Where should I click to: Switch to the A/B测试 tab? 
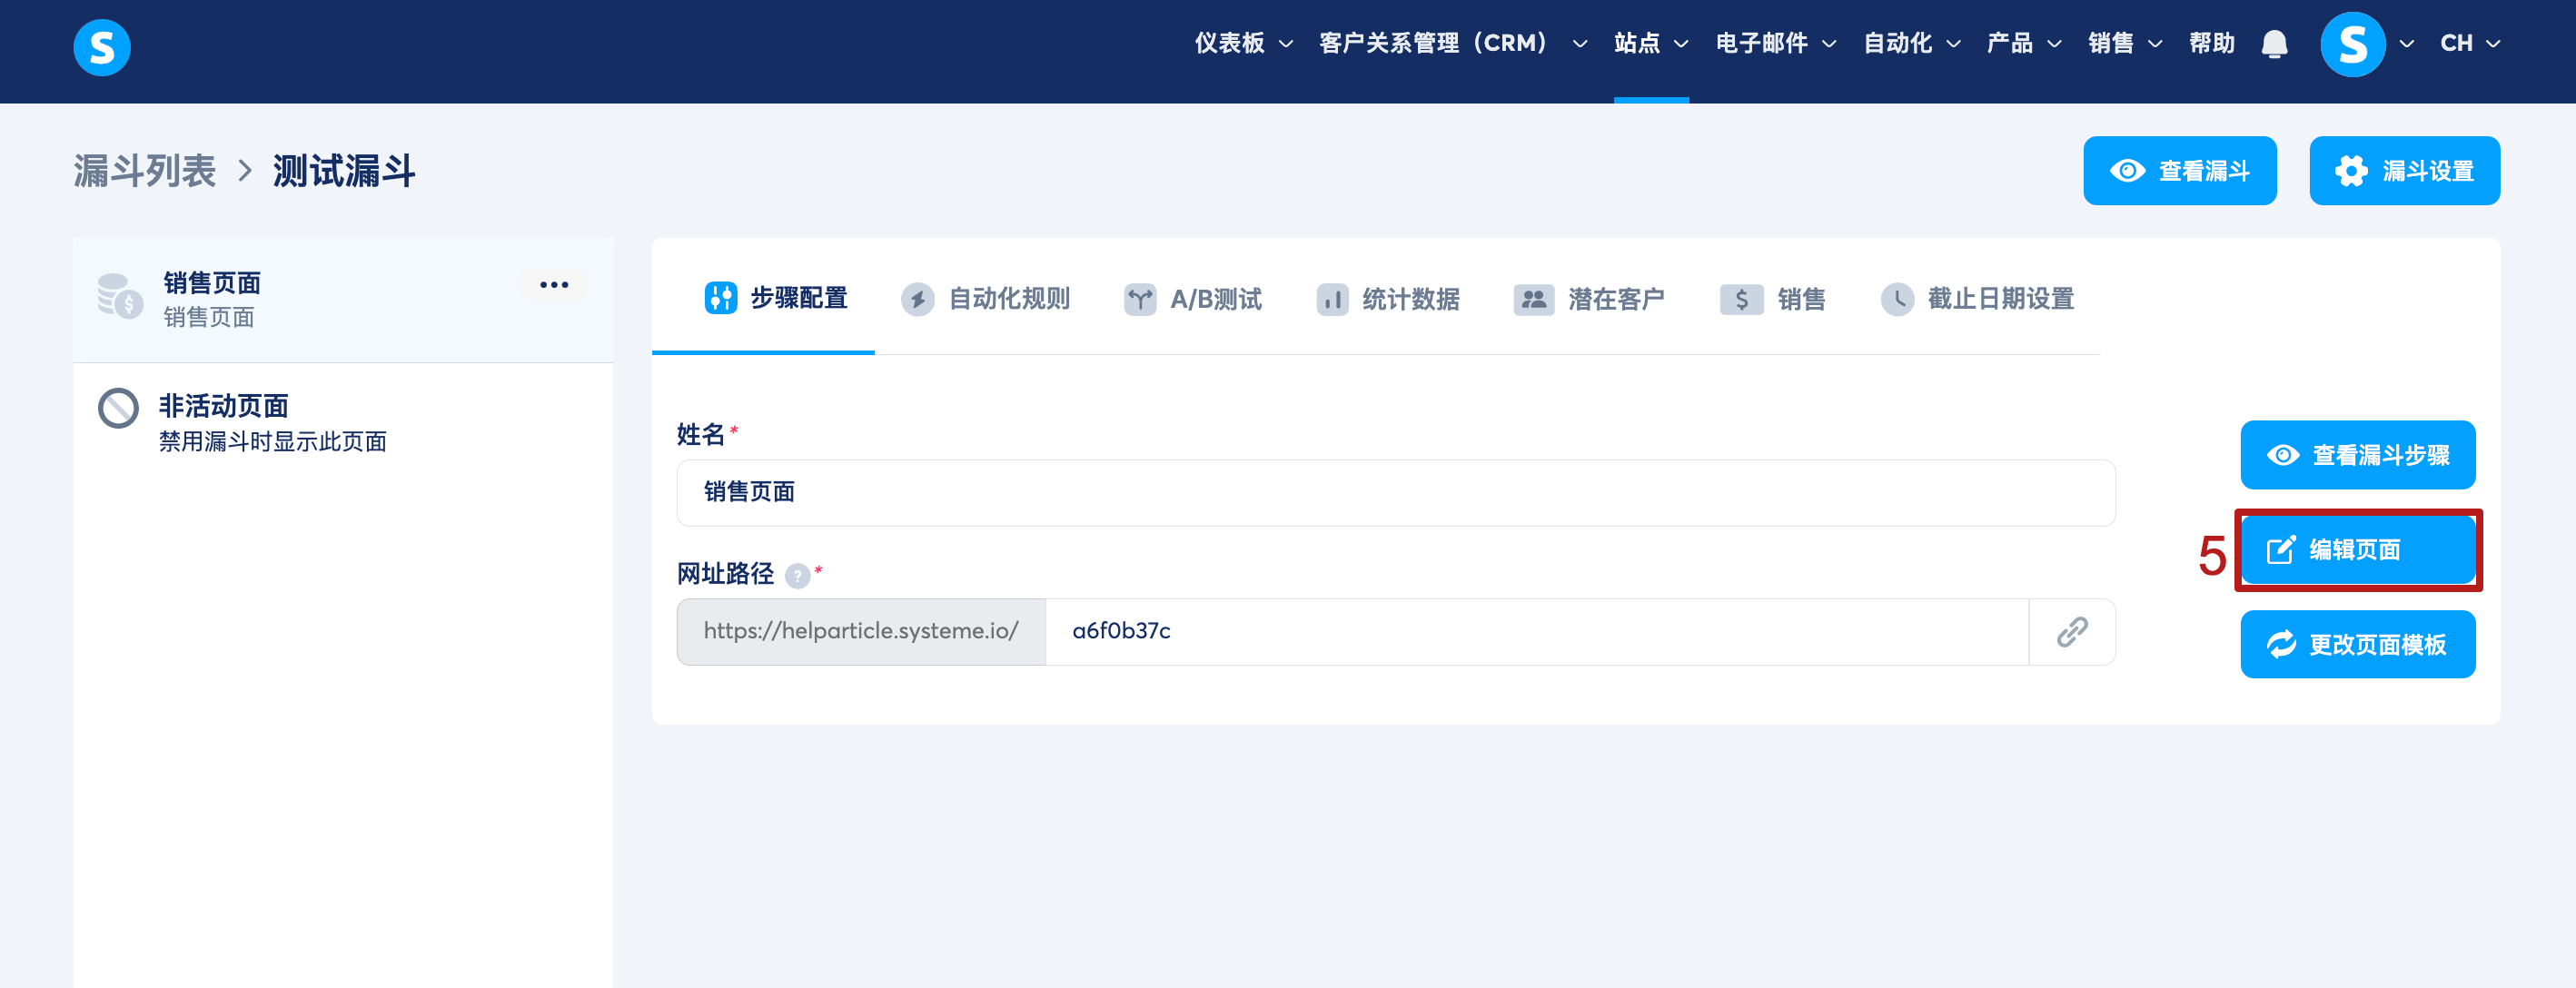[1193, 299]
